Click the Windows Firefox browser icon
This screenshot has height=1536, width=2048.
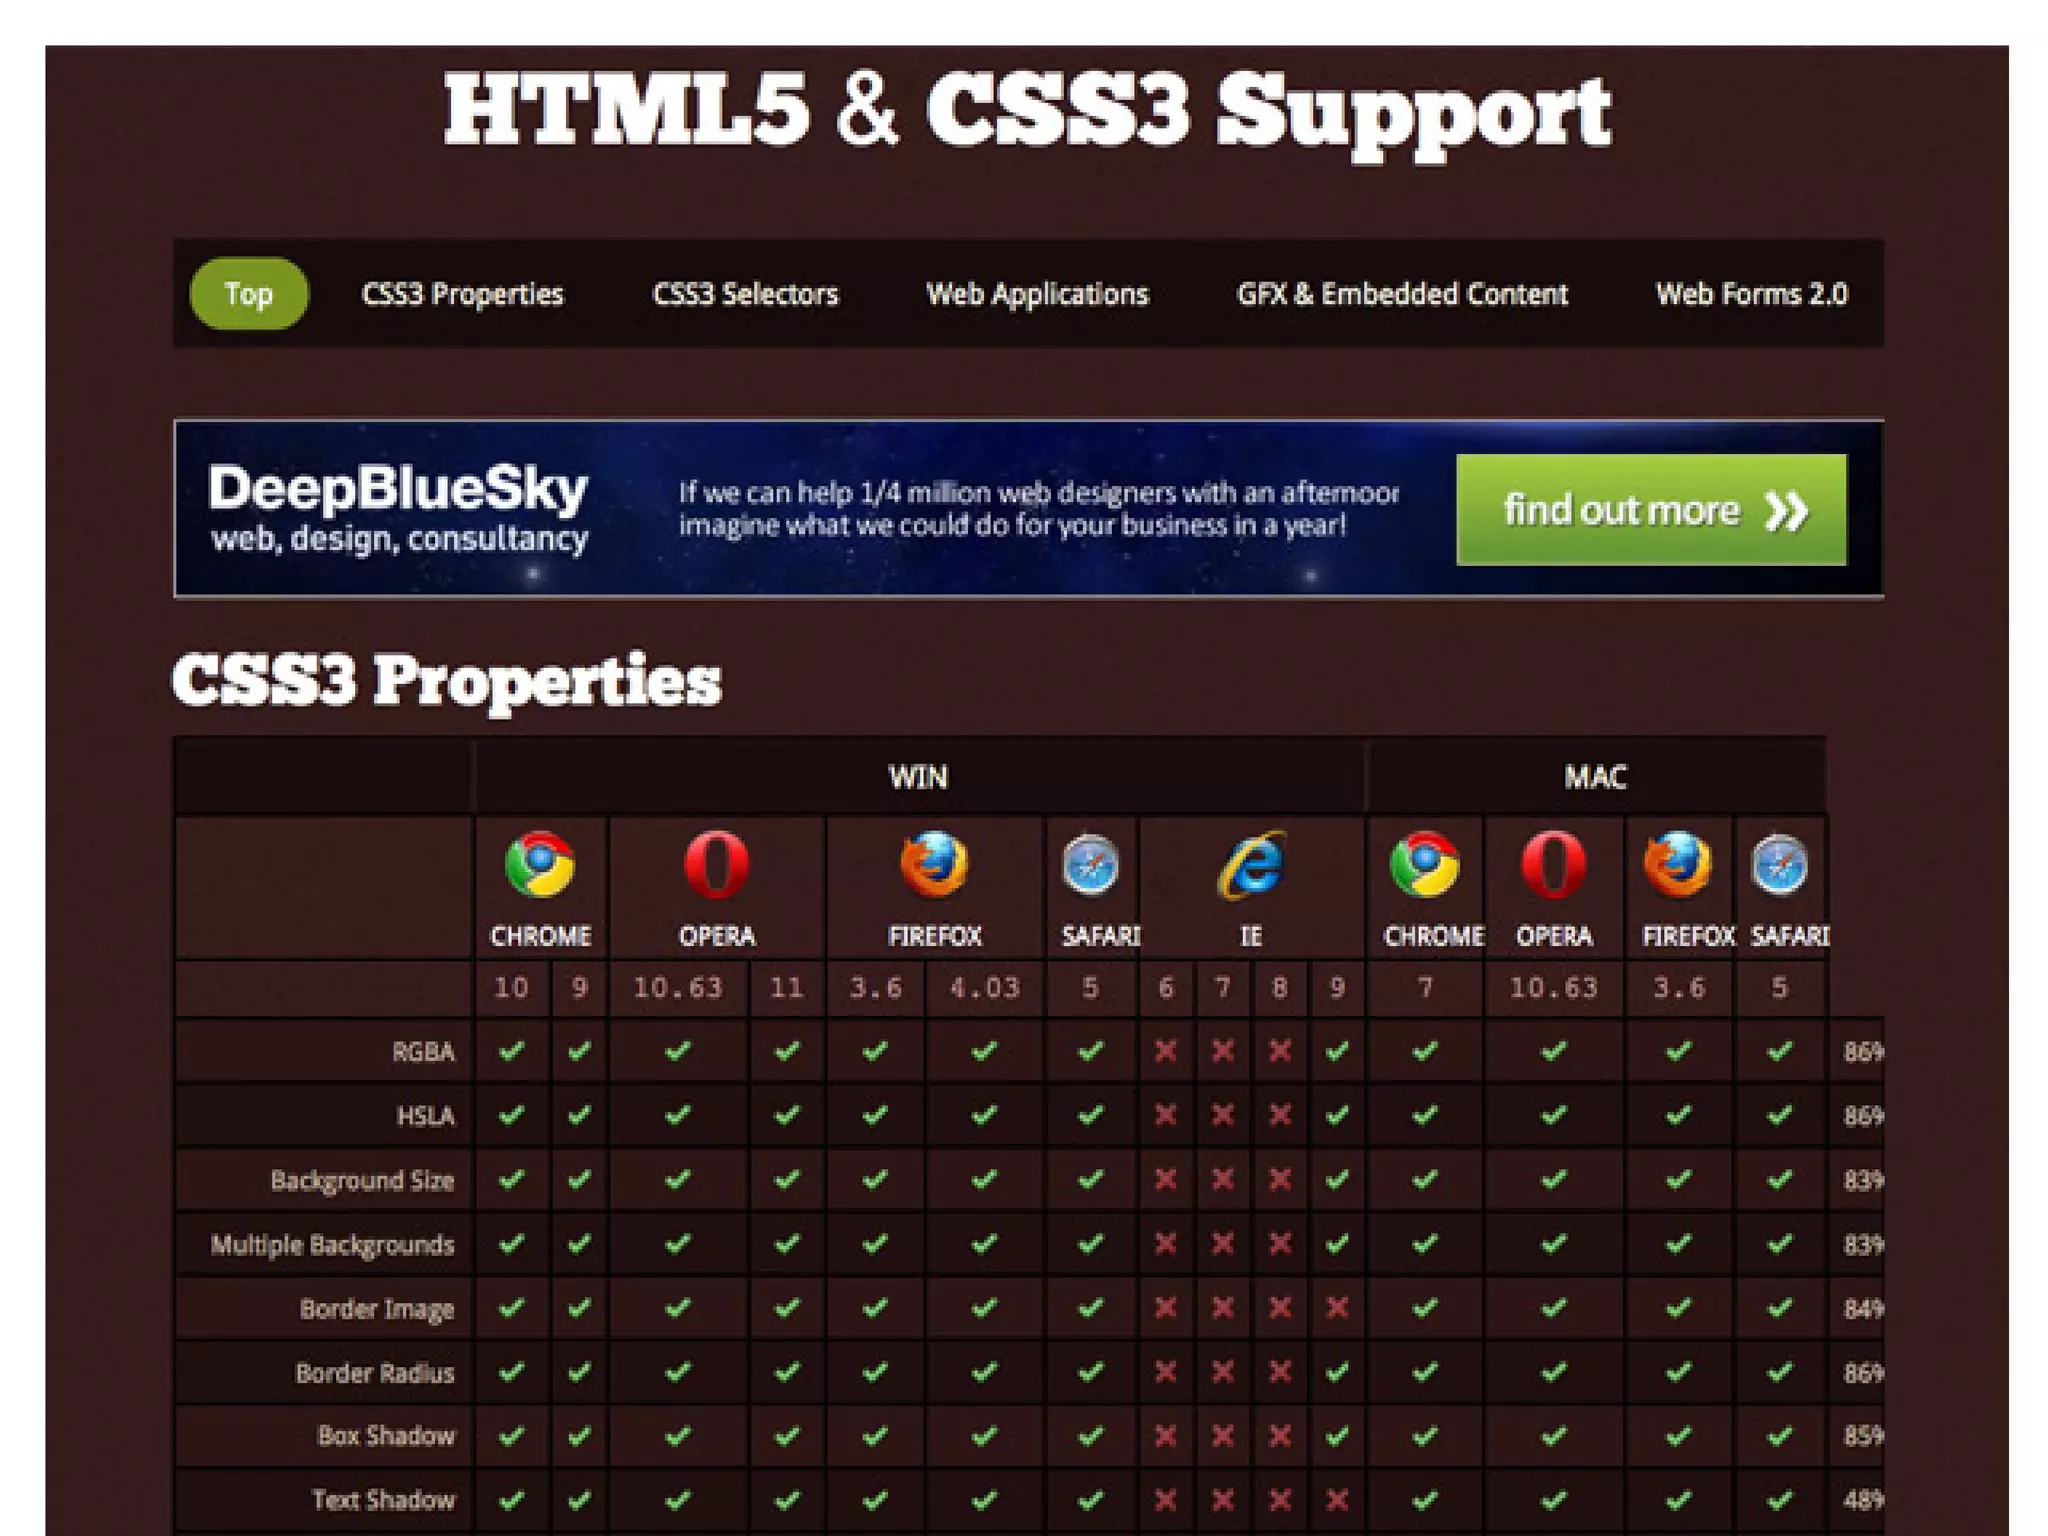(934, 864)
